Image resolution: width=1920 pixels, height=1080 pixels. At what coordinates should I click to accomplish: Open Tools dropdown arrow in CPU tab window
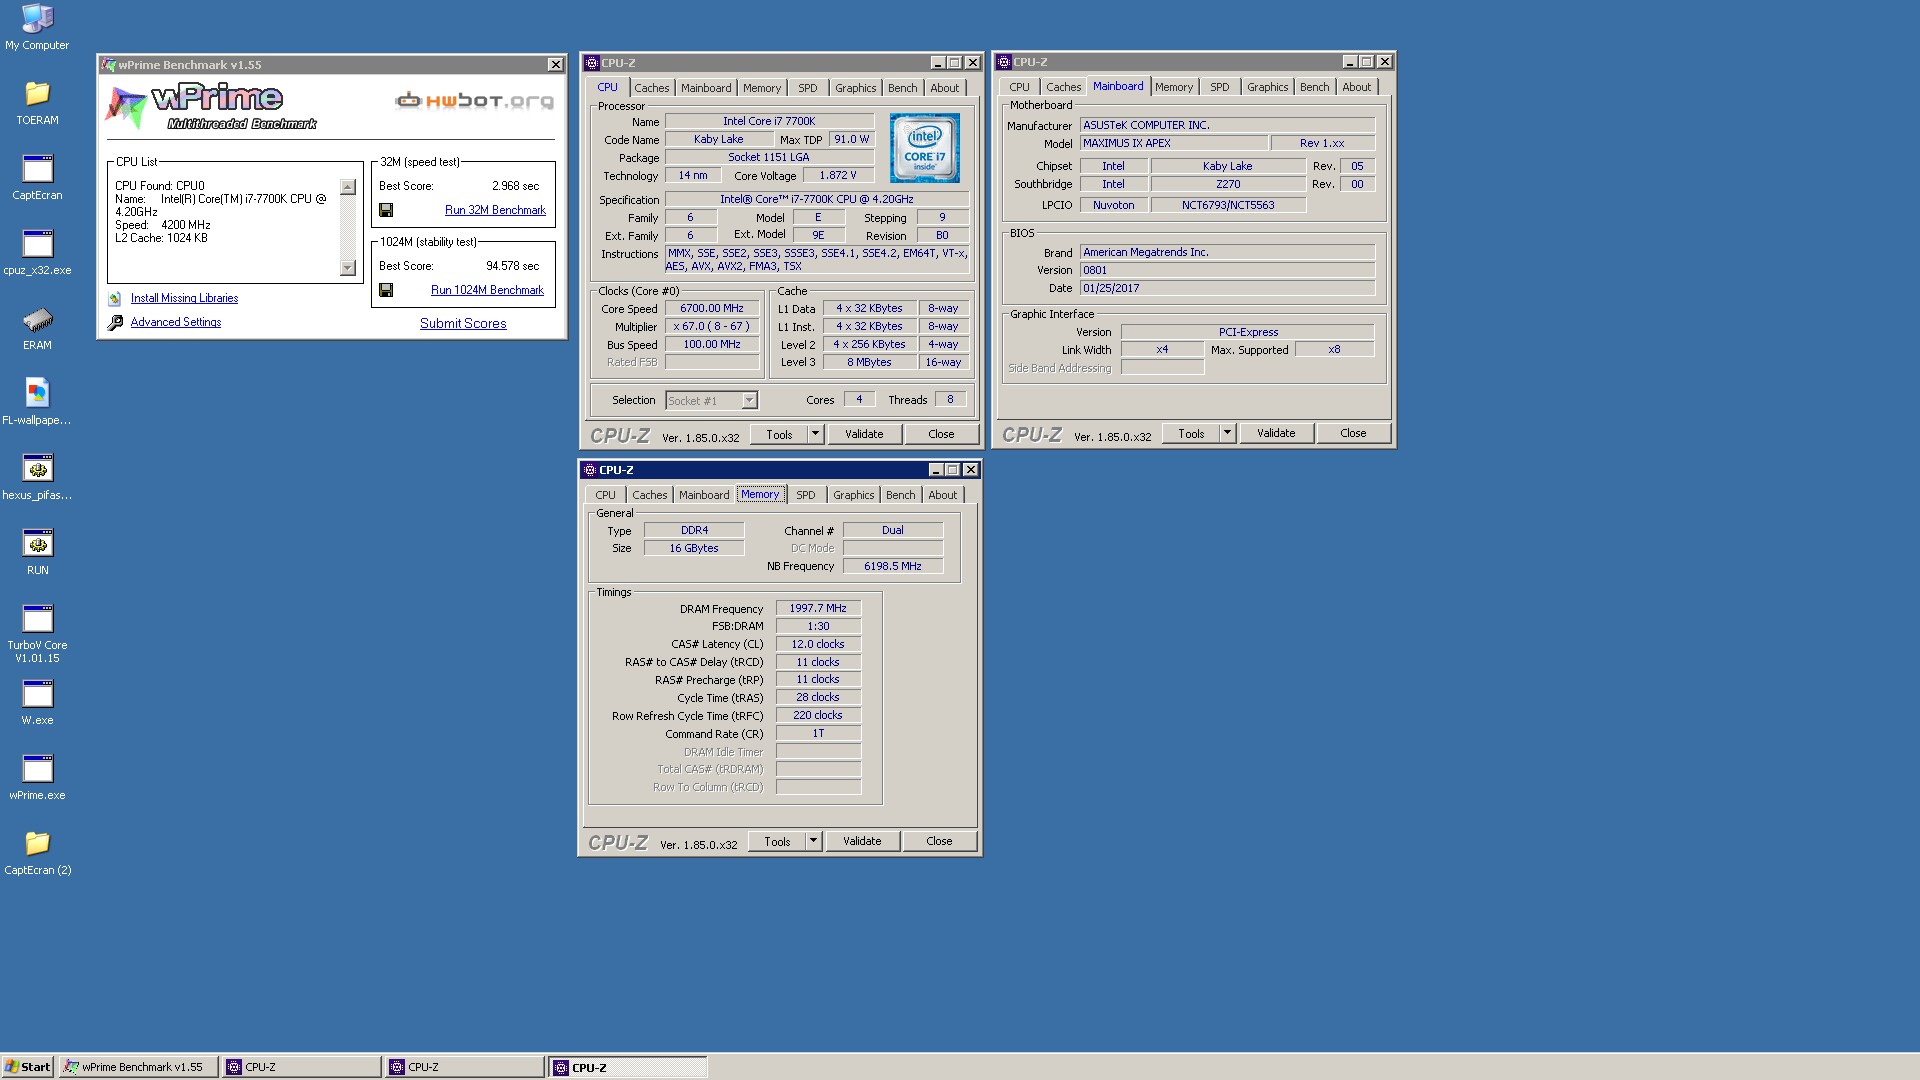(815, 434)
